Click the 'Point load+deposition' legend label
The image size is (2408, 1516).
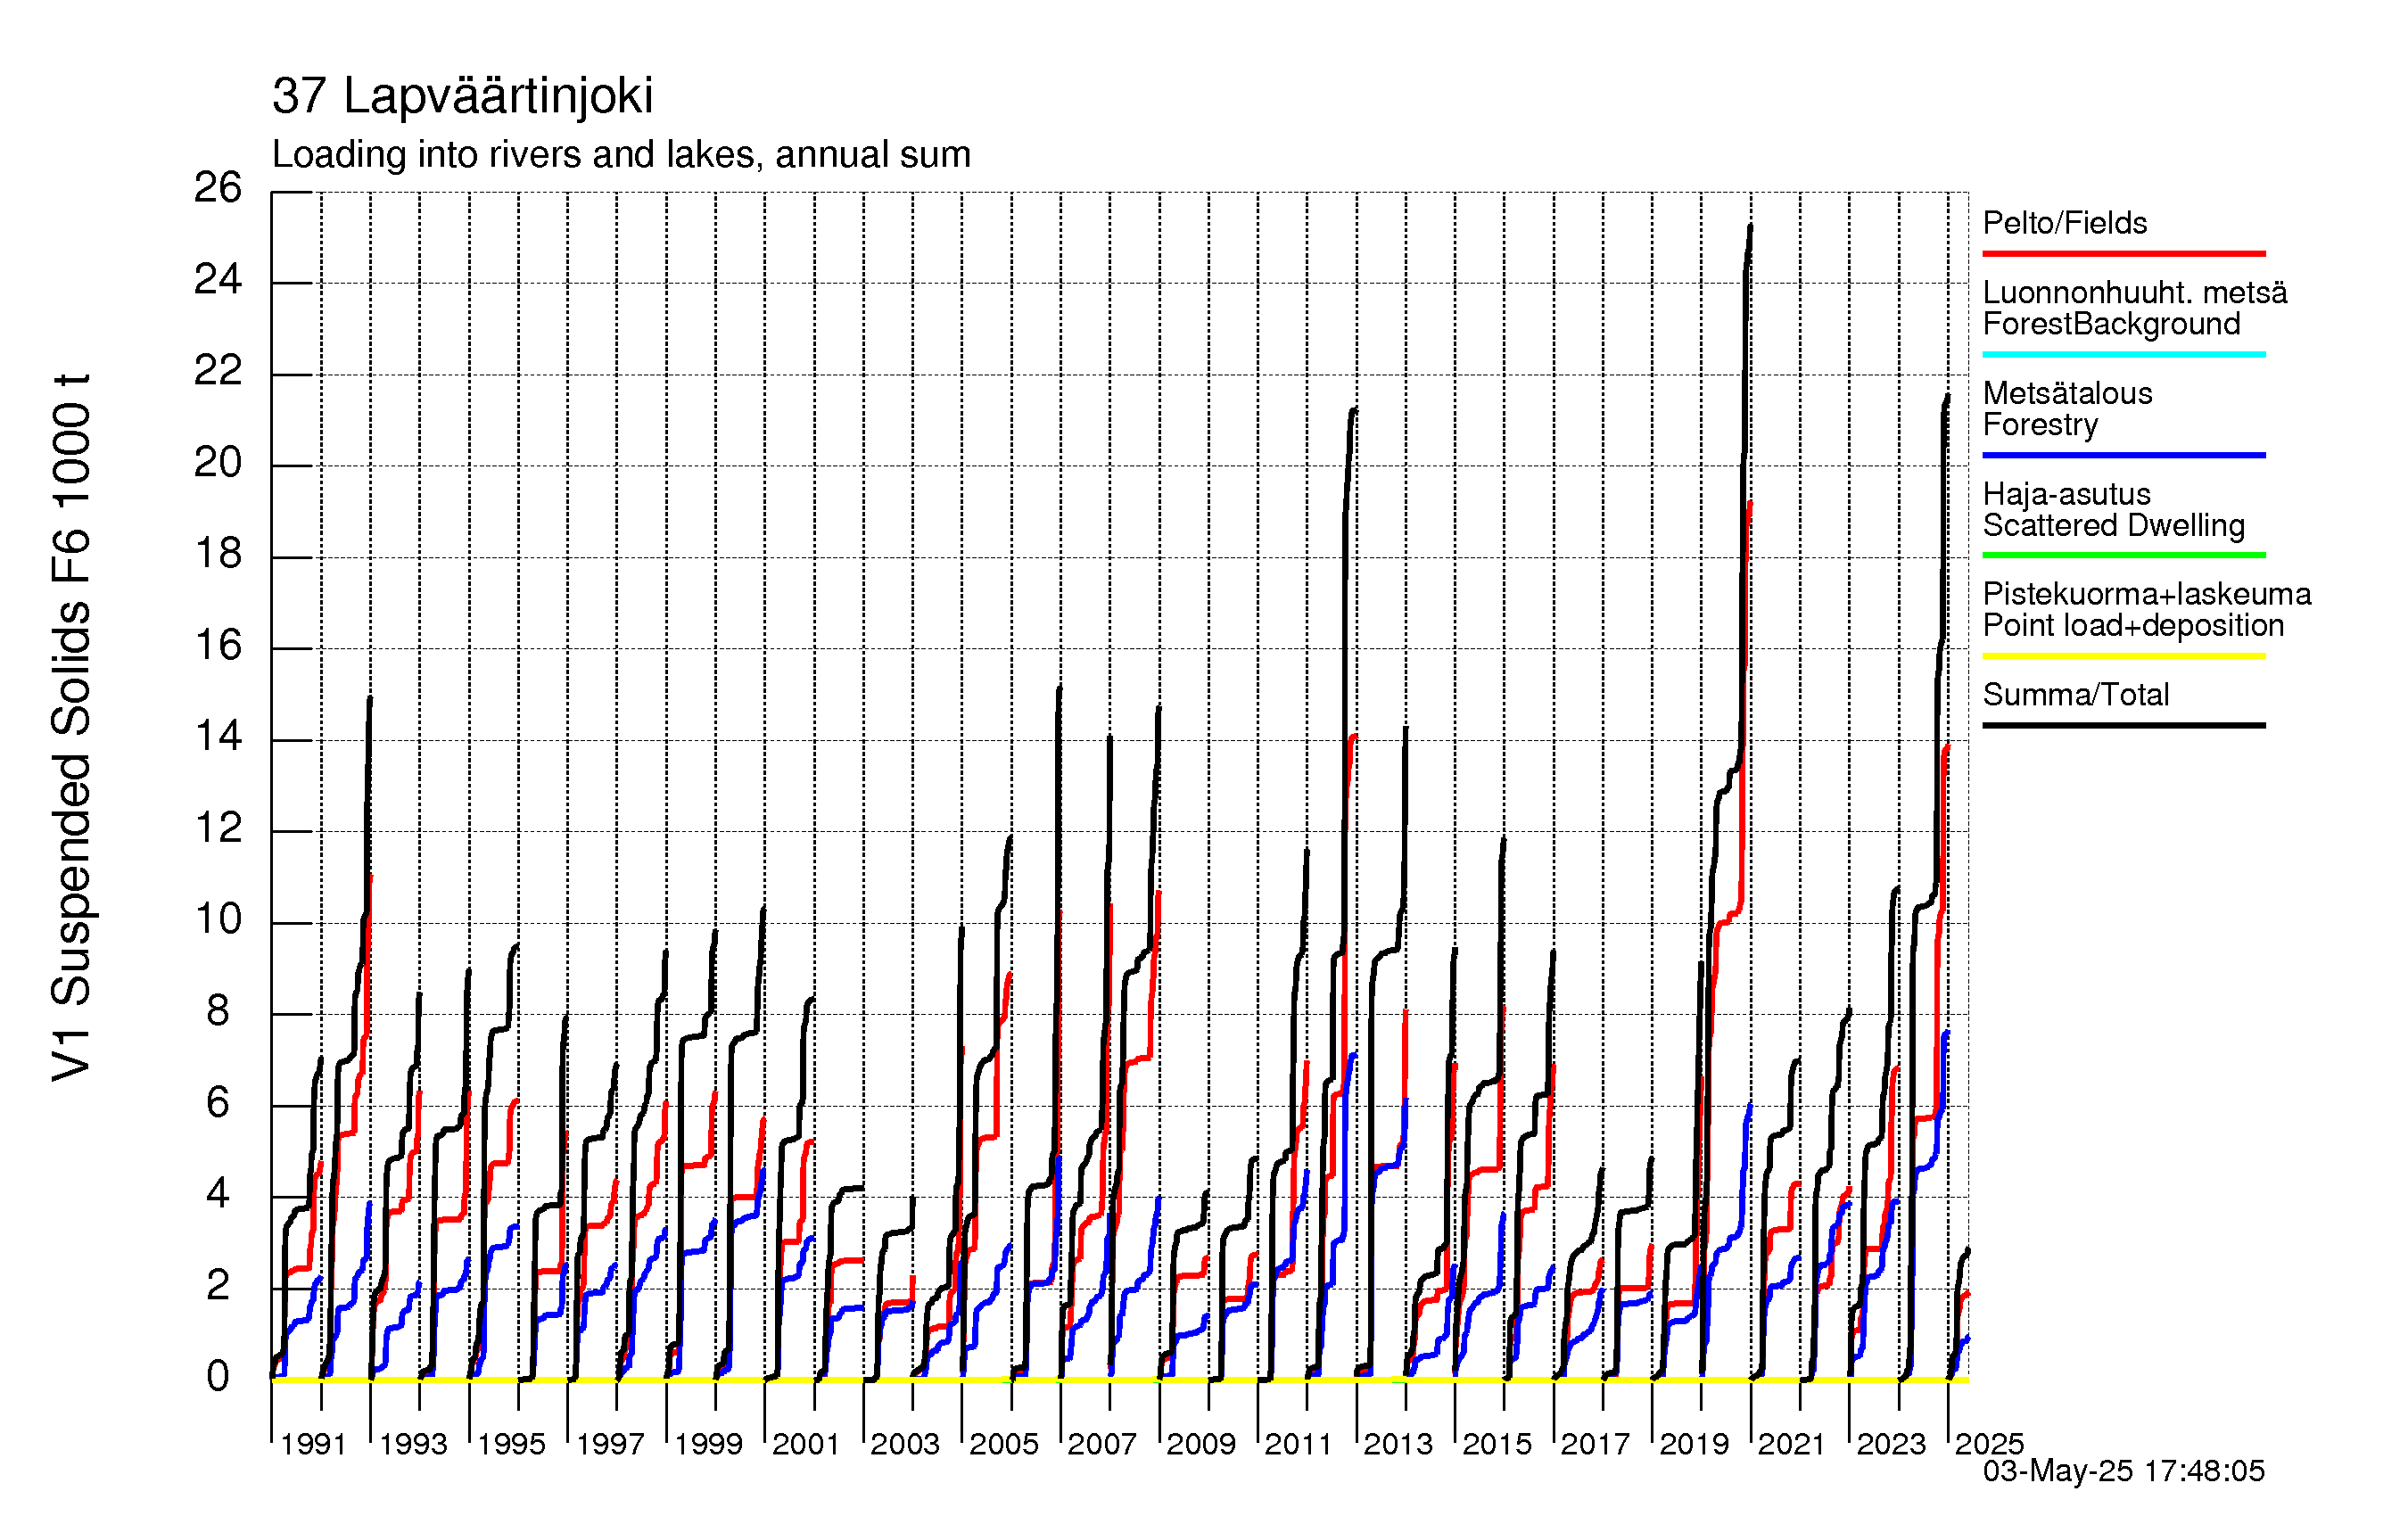(2133, 625)
